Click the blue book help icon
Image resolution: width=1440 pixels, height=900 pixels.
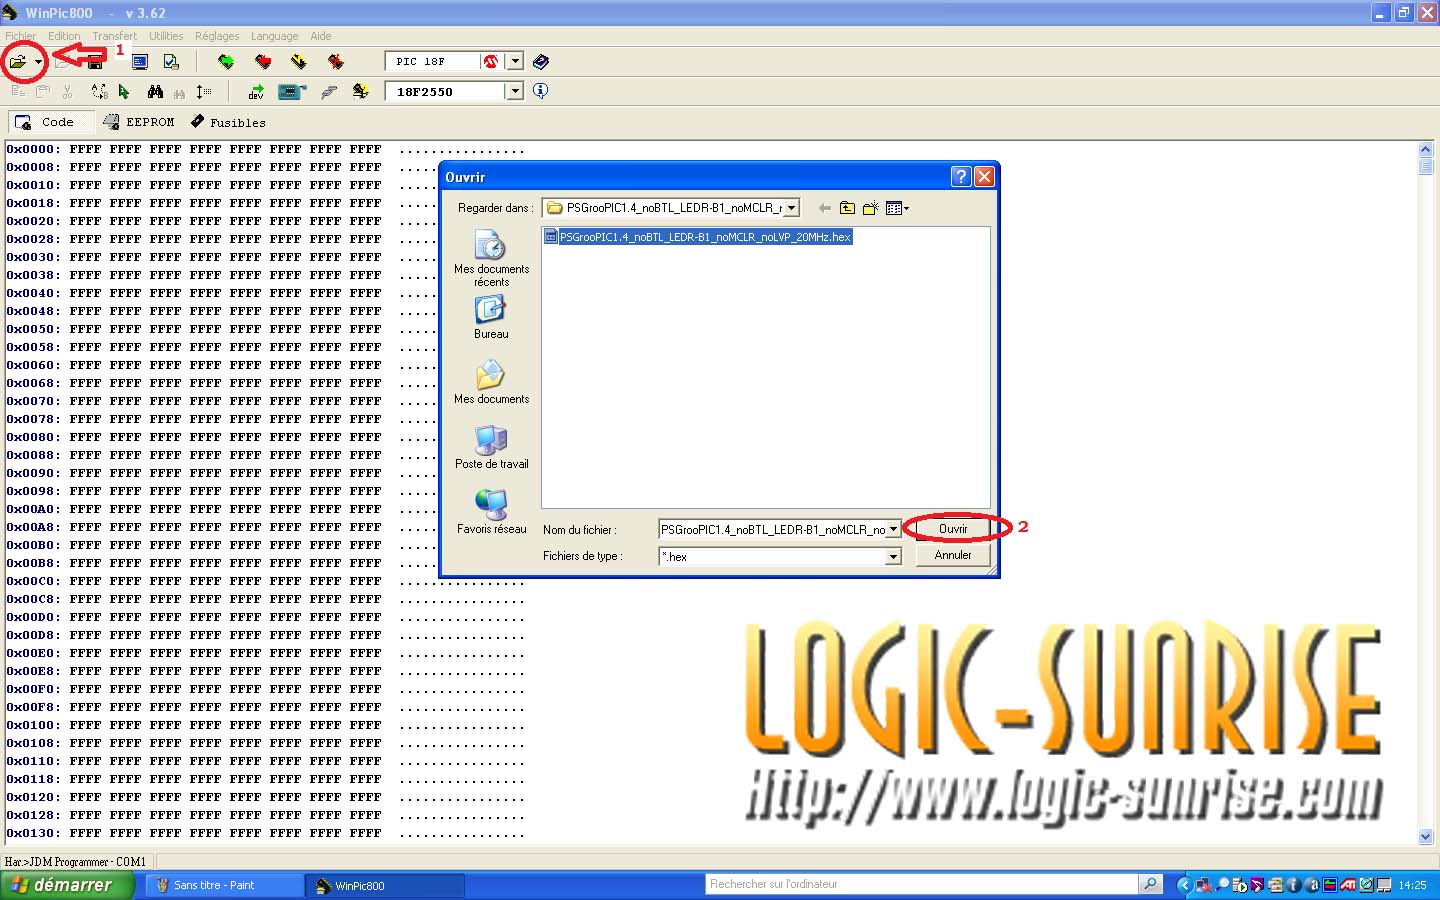[x=541, y=62]
